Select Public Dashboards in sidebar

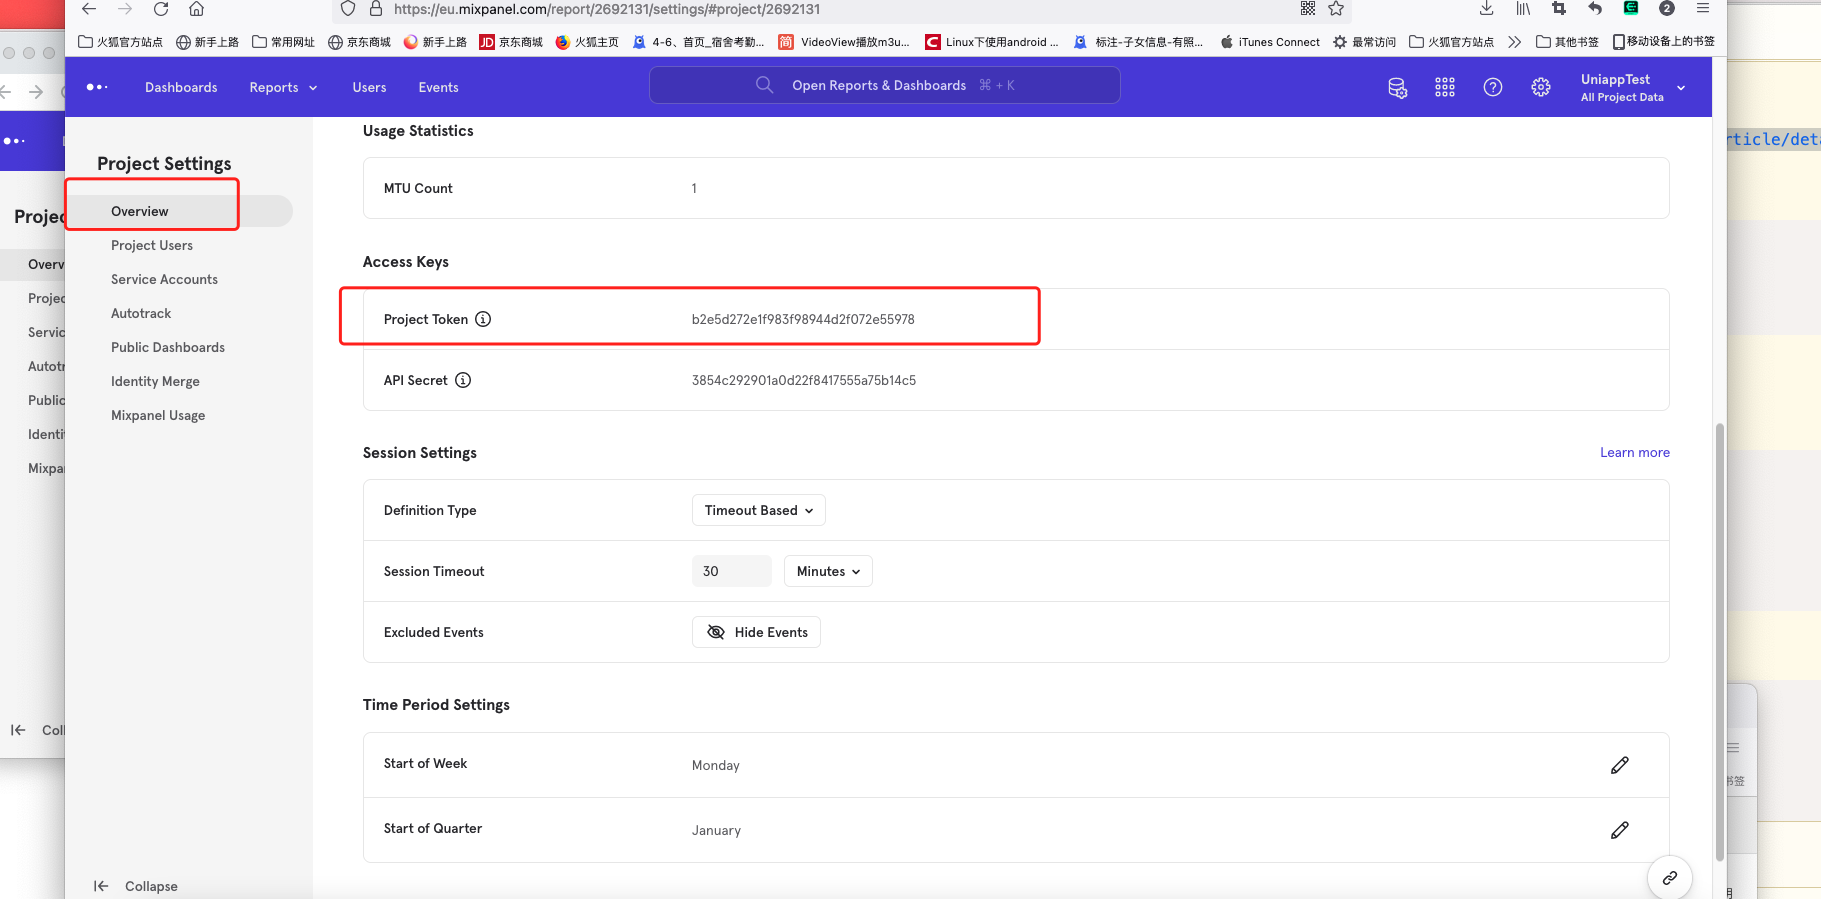tap(168, 347)
